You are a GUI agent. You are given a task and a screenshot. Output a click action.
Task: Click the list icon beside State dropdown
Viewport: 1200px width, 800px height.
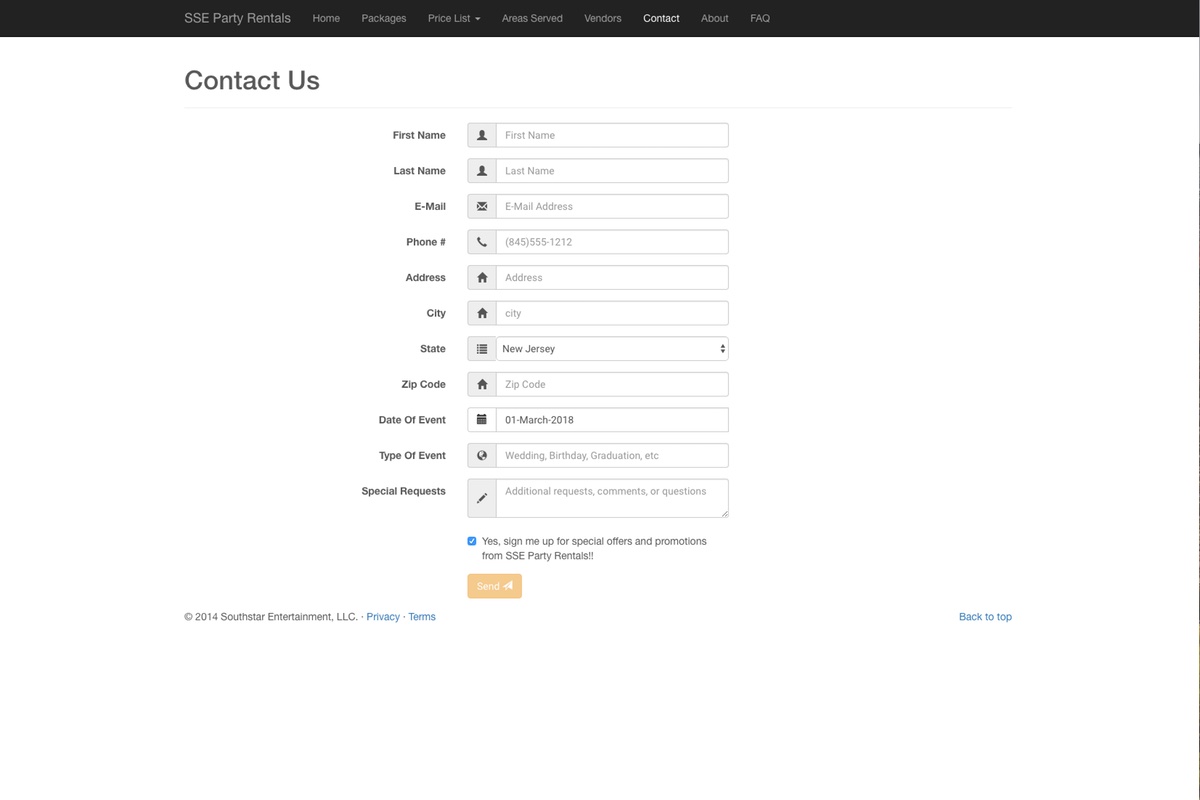482,349
